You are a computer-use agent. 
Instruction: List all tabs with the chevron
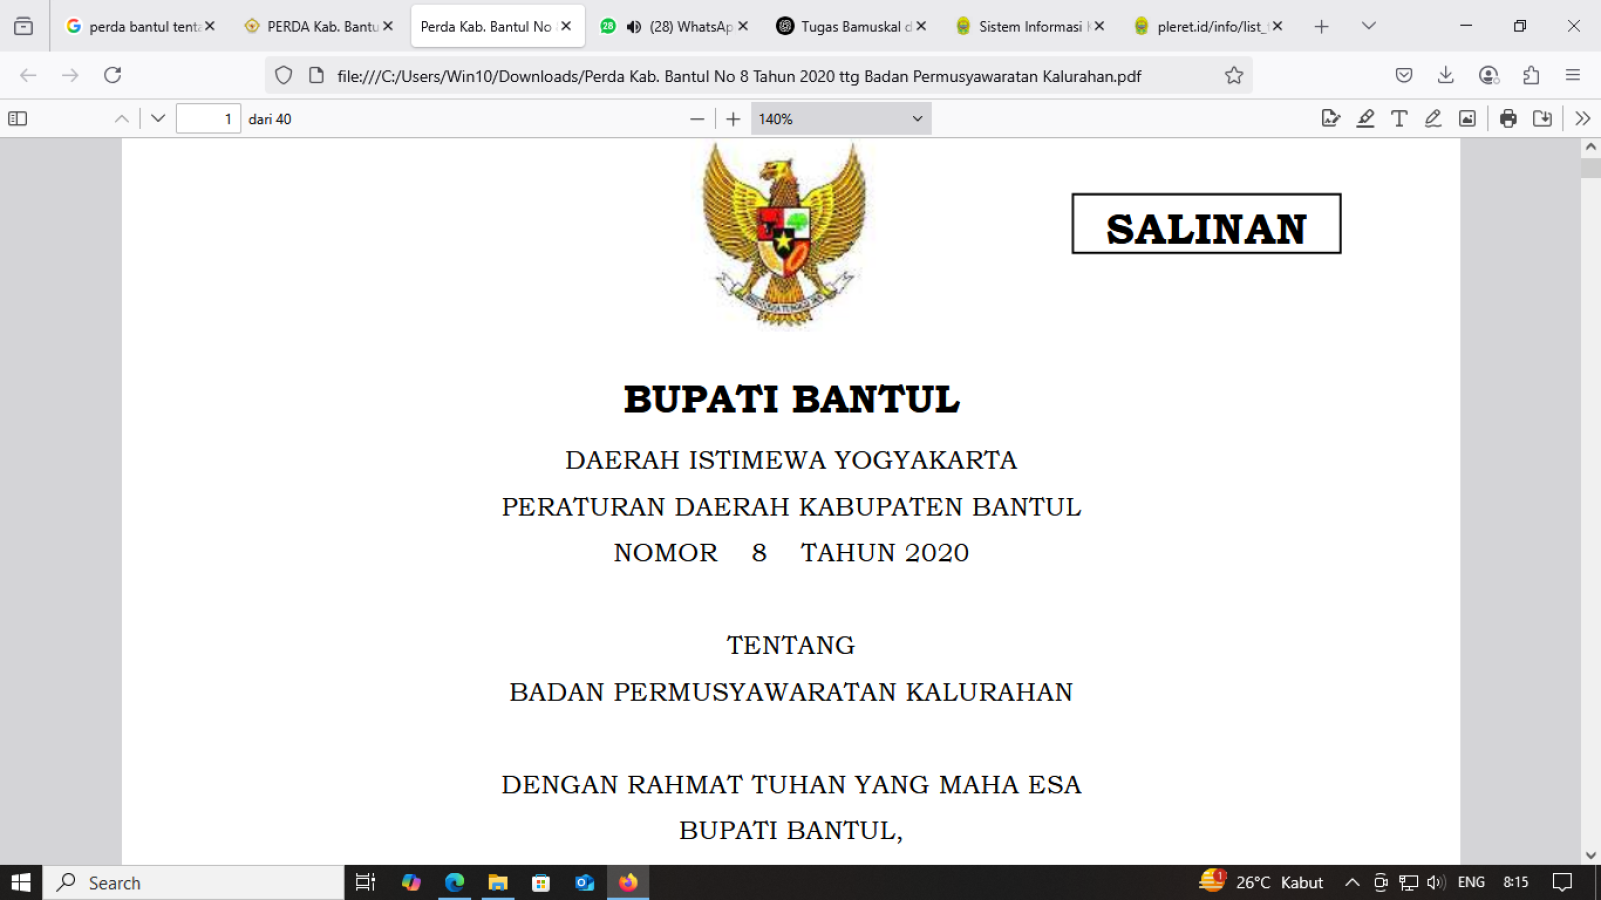(x=1369, y=26)
